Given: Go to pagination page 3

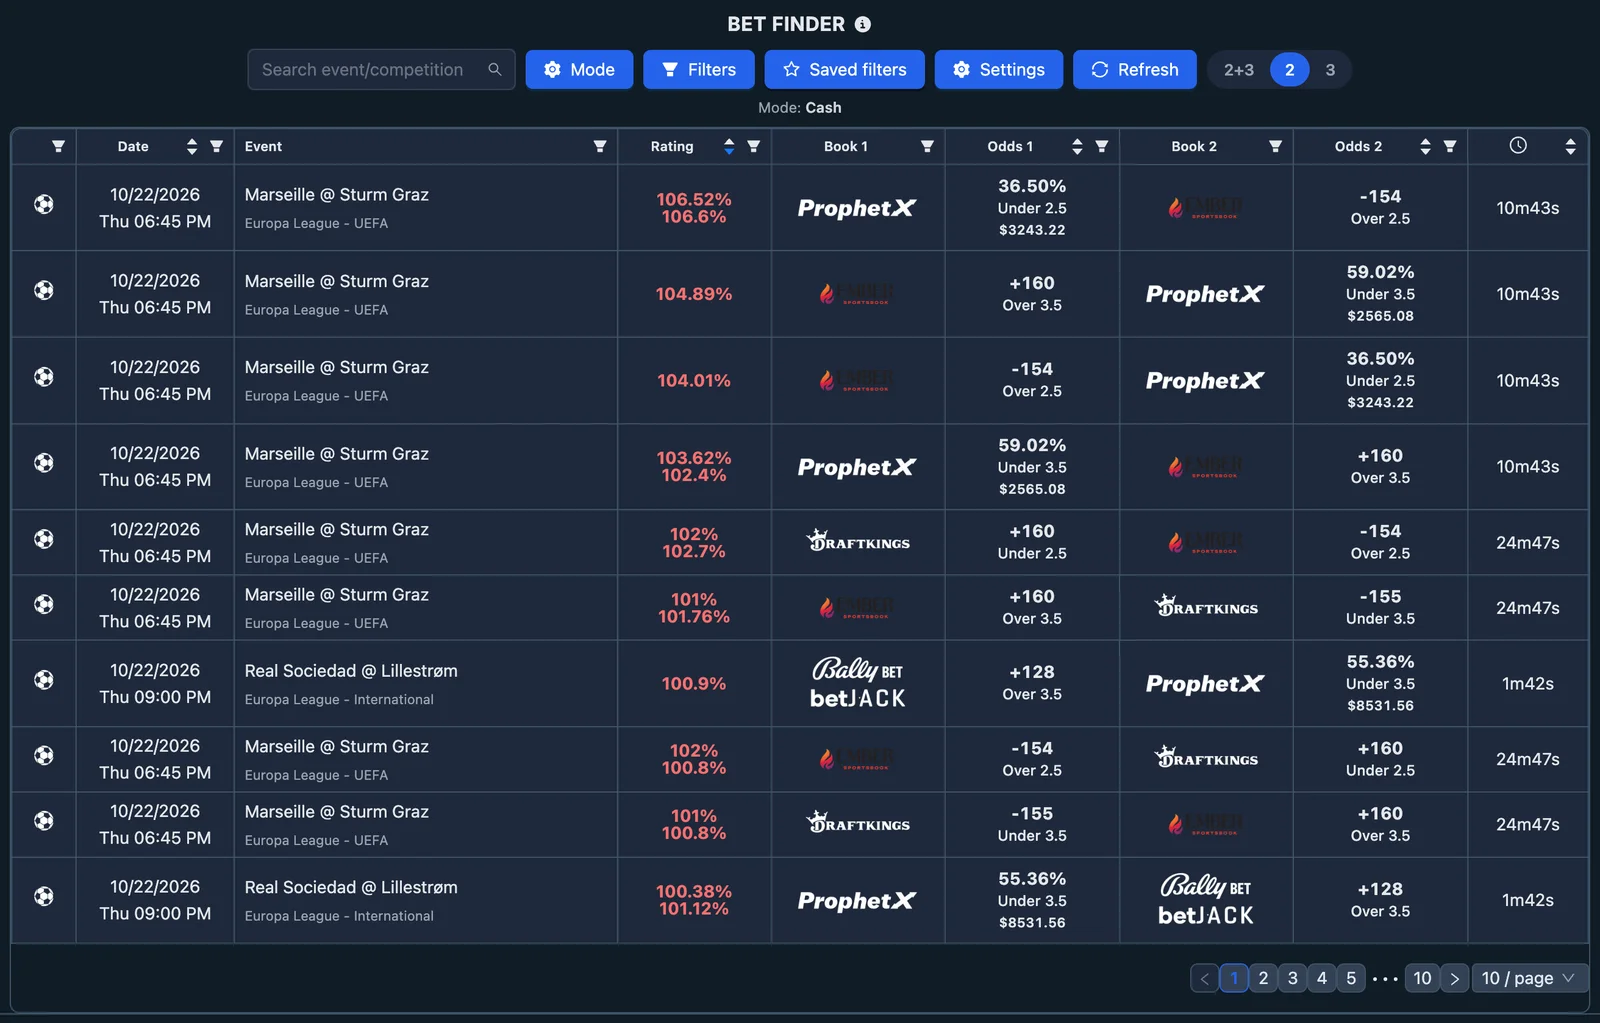Looking at the screenshot, I should 1292,978.
